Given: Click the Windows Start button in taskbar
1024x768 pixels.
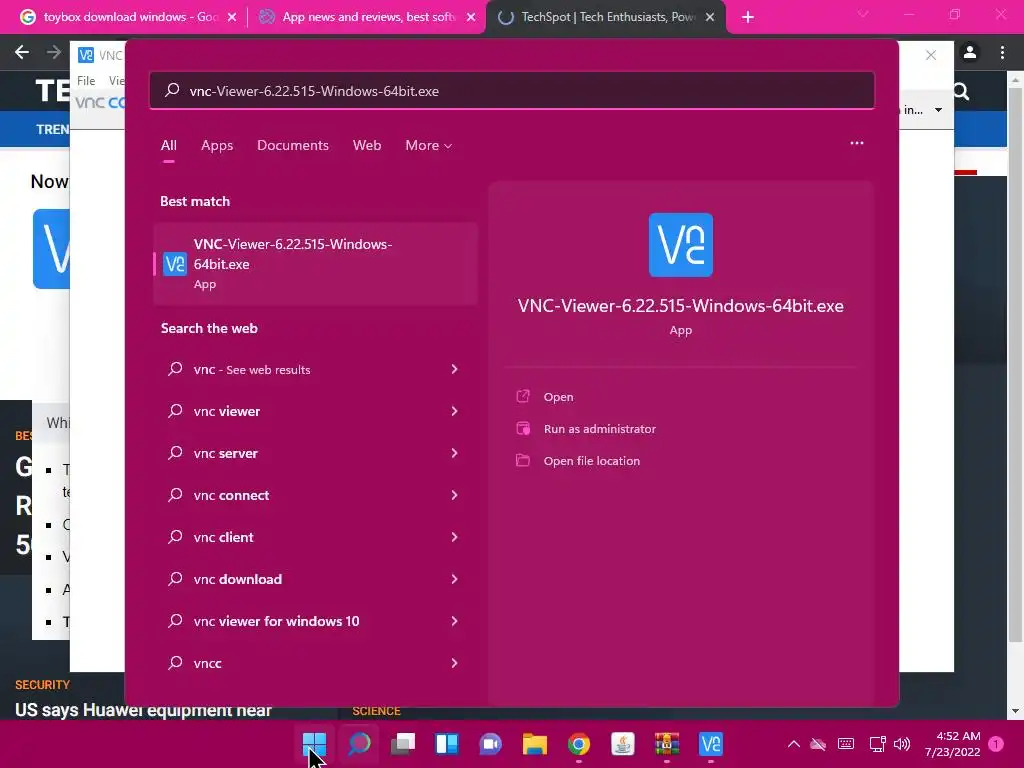Looking at the screenshot, I should (314, 744).
